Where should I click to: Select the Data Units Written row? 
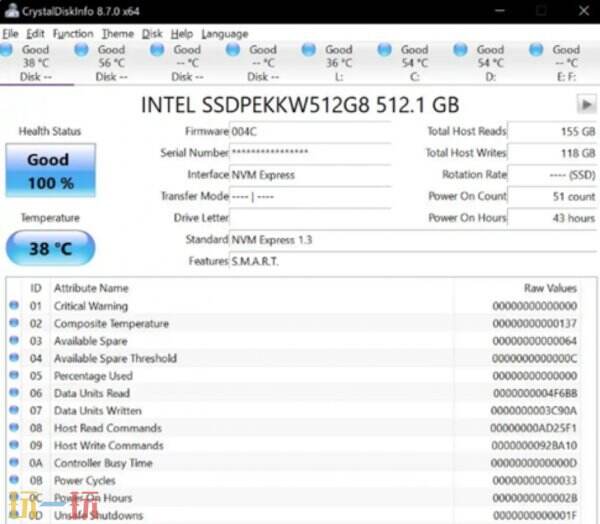(294, 411)
